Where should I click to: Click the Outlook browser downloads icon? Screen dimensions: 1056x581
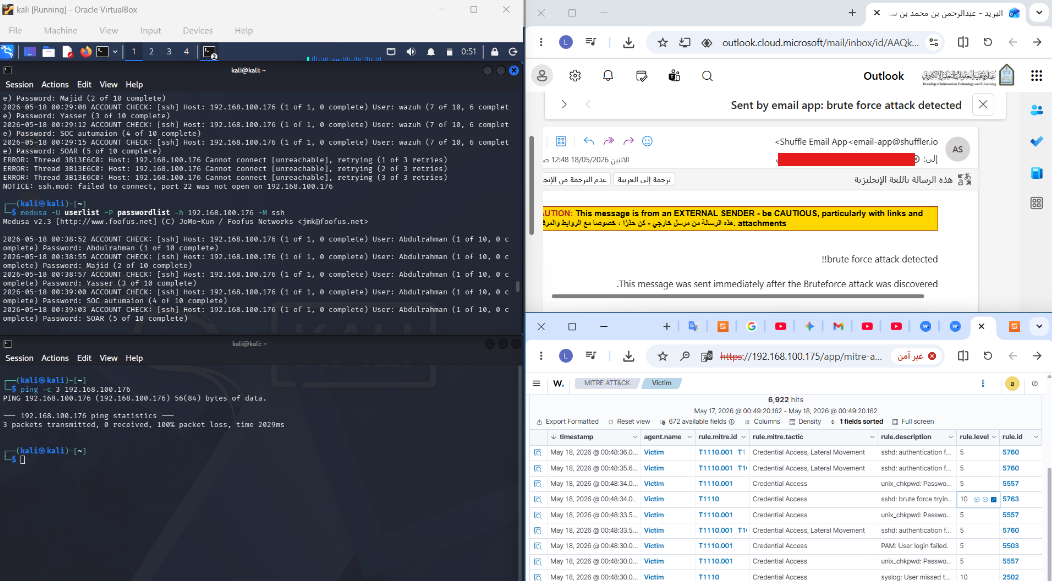628,42
